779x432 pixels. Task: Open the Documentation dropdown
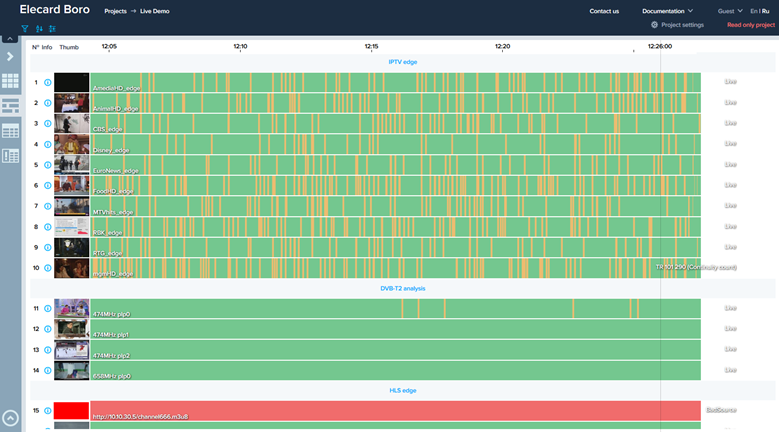667,11
